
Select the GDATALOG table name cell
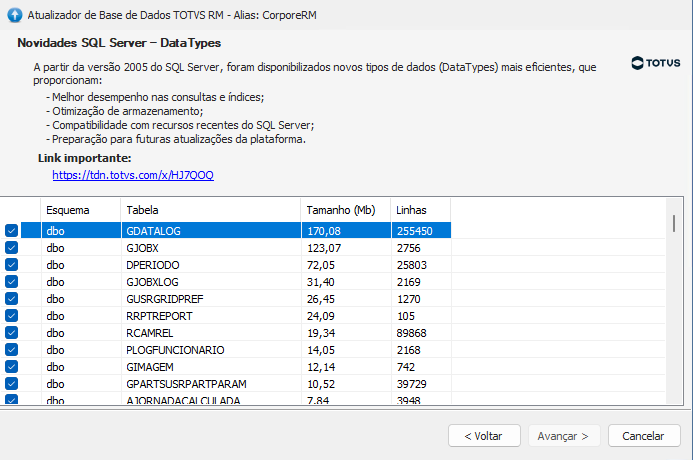click(x=211, y=231)
